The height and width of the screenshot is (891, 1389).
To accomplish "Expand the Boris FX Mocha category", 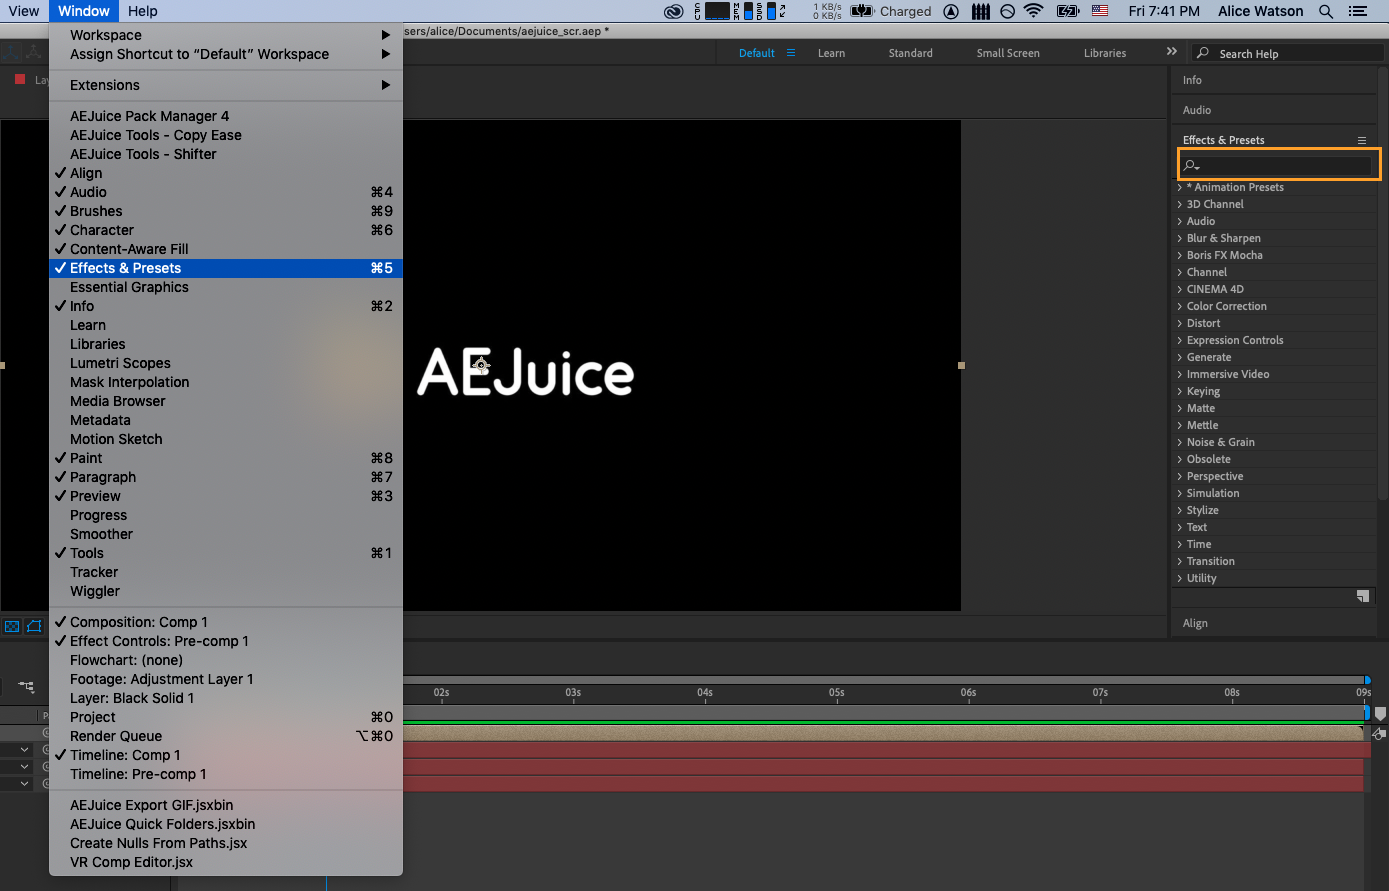I will coord(1180,255).
